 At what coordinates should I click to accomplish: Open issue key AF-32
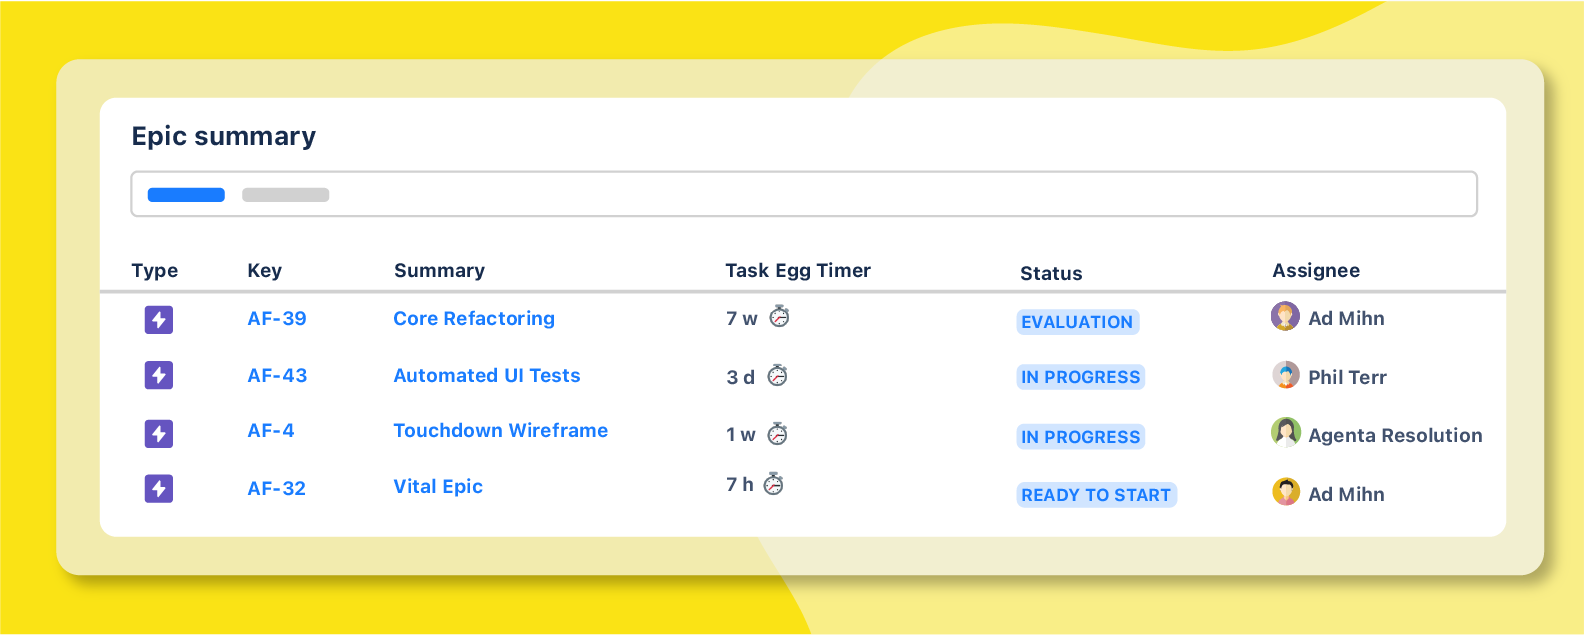(277, 489)
